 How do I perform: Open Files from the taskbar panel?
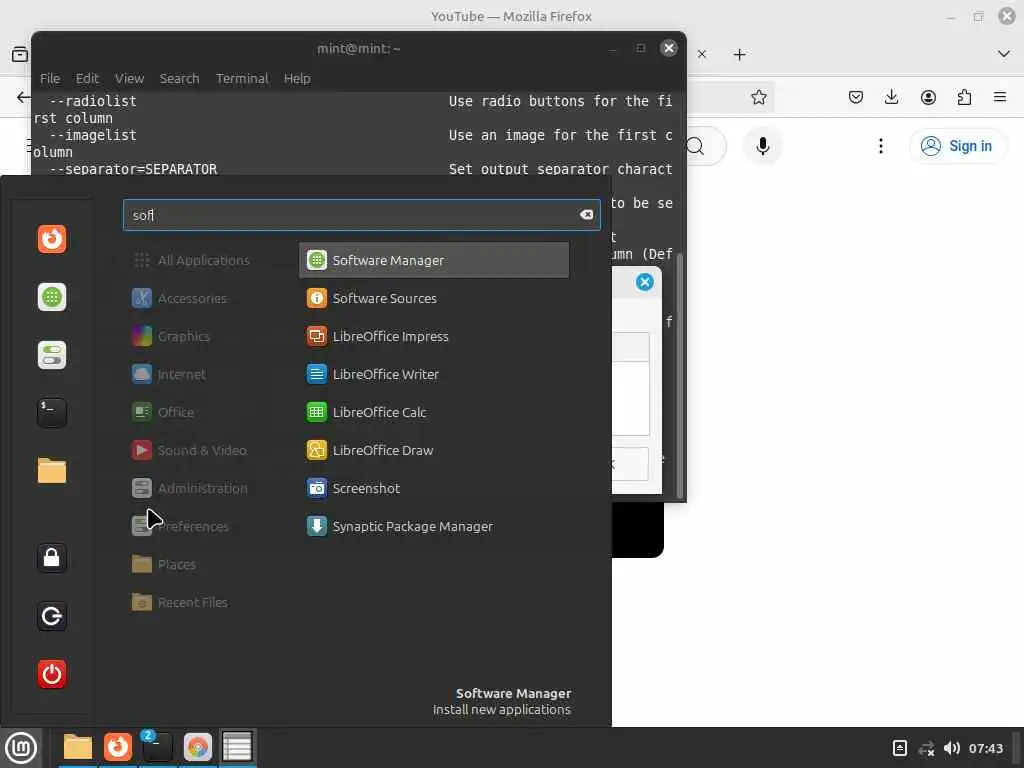(78, 747)
